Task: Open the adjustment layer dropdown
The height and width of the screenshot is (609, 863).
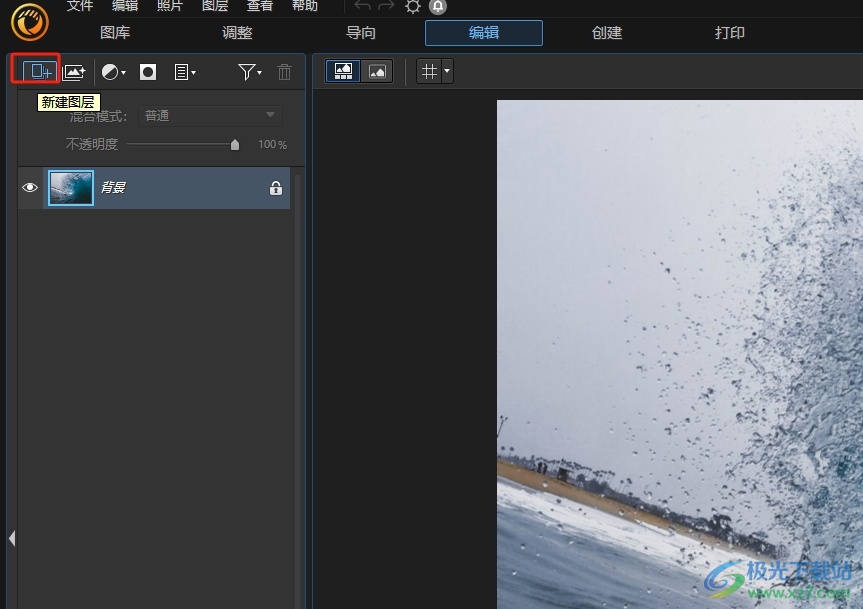Action: pos(114,72)
